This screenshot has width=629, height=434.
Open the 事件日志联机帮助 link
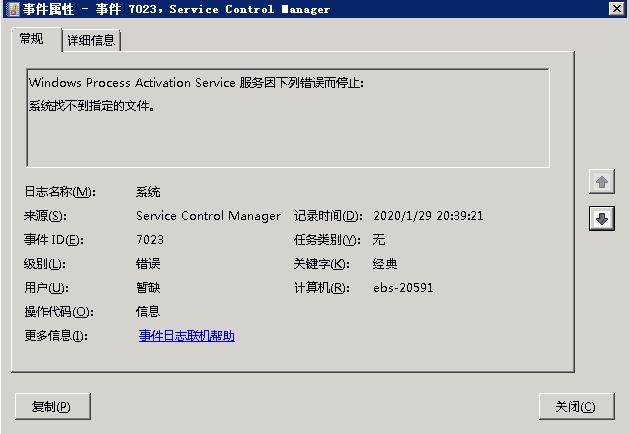click(186, 336)
